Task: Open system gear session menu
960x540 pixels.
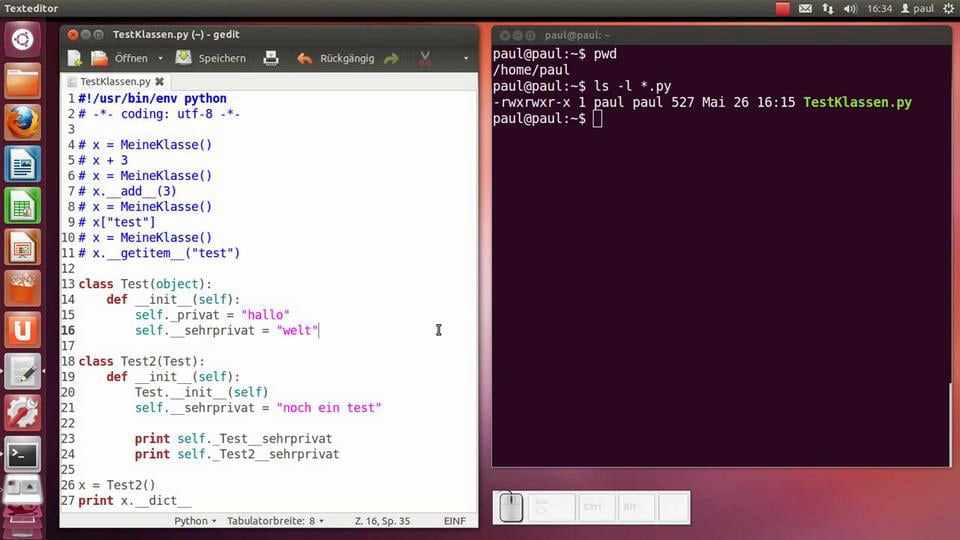Action: click(948, 9)
